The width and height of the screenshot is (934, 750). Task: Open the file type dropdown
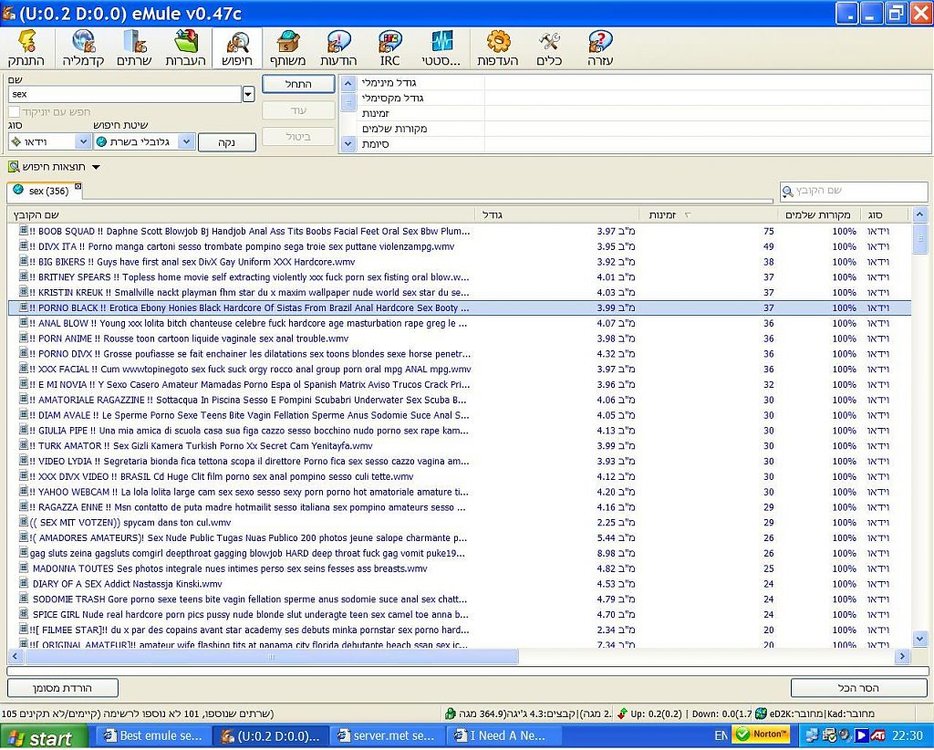point(83,142)
